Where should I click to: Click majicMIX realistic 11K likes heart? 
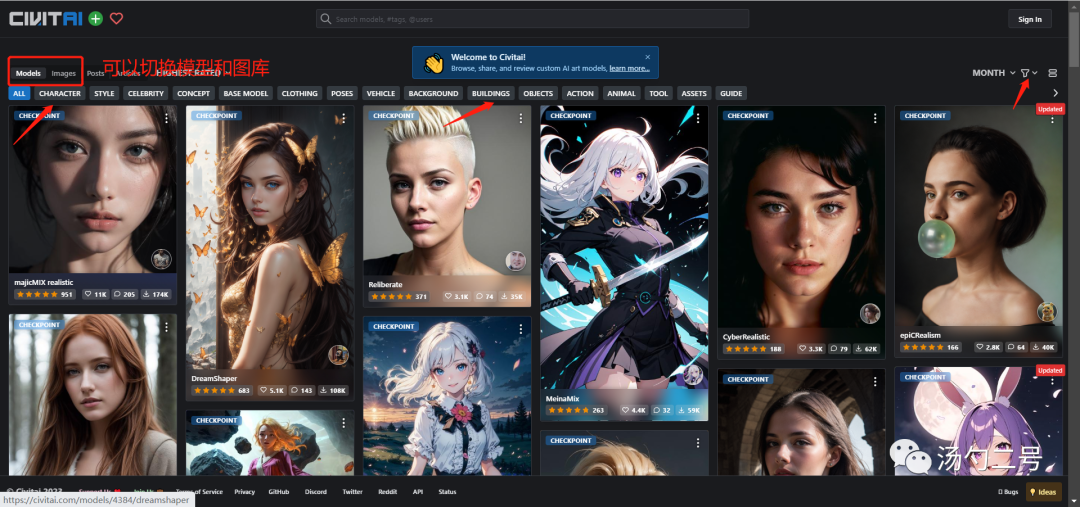(x=88, y=294)
